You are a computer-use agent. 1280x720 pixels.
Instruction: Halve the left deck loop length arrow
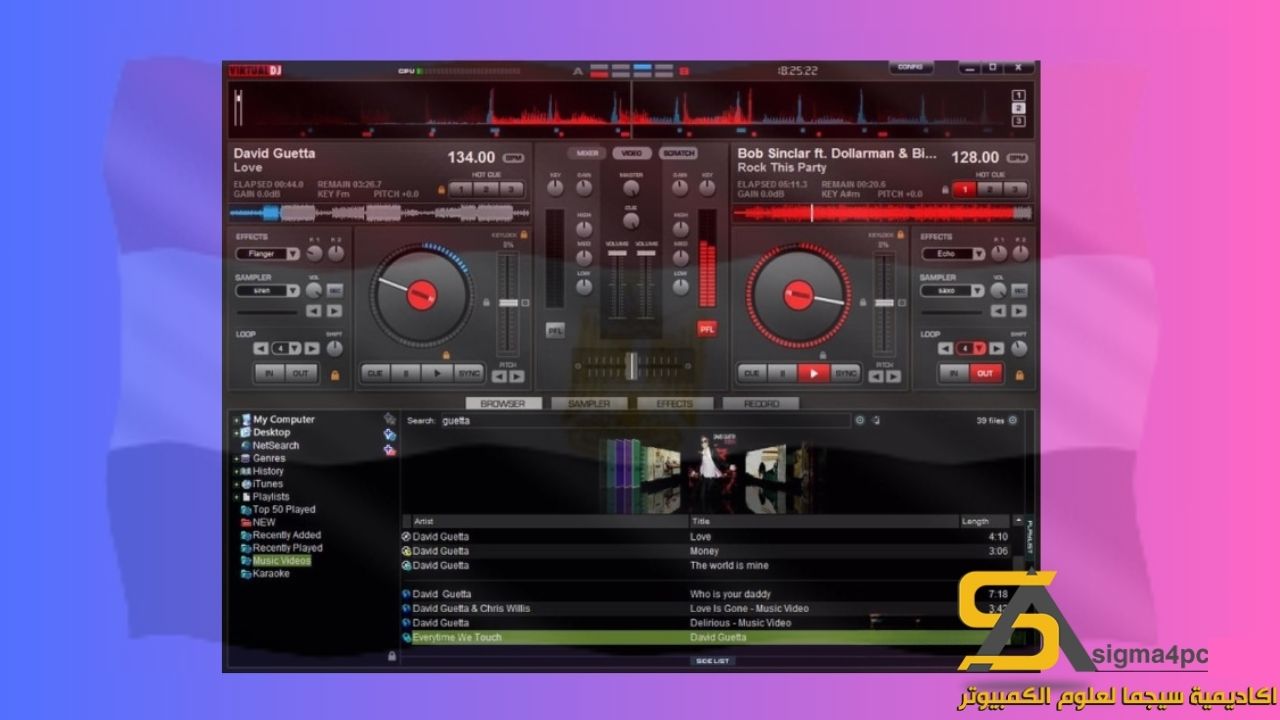click(x=260, y=348)
